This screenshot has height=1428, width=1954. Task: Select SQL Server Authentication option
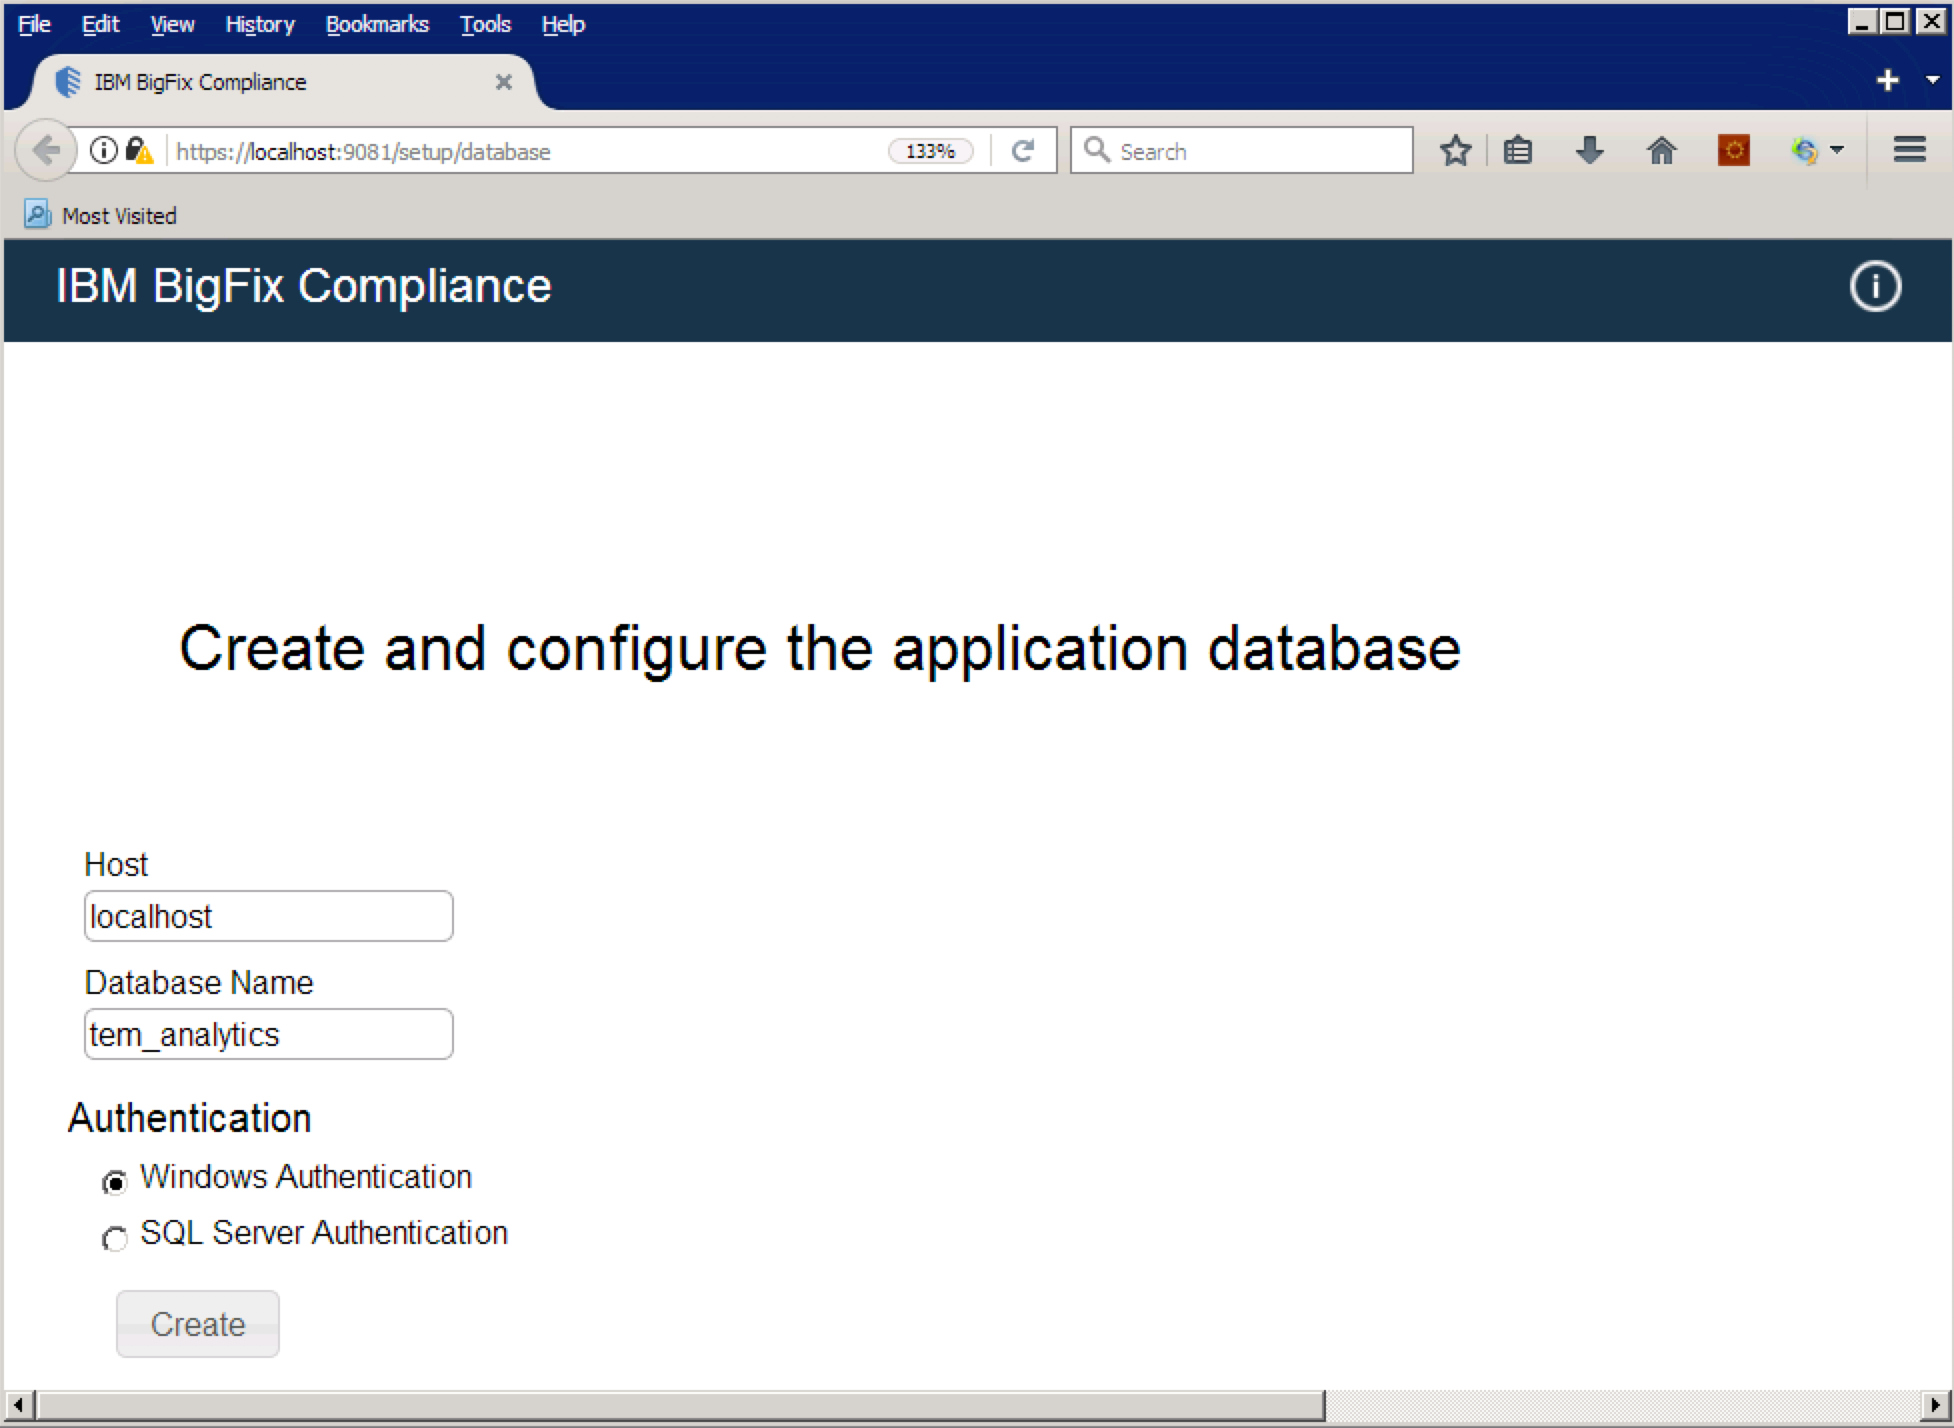pos(115,1239)
